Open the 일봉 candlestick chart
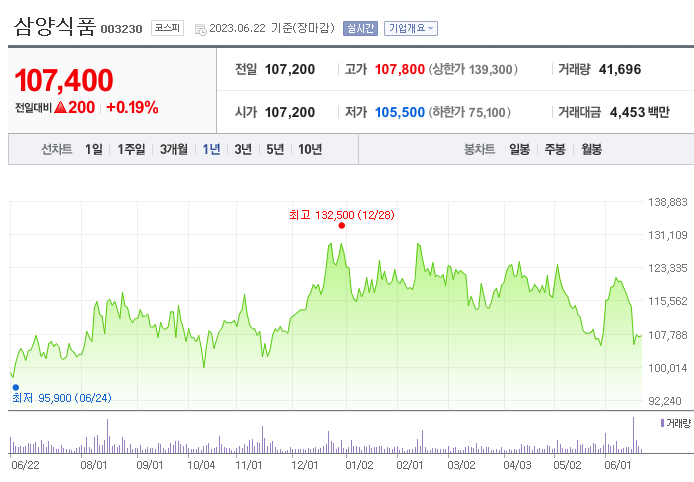 point(519,150)
